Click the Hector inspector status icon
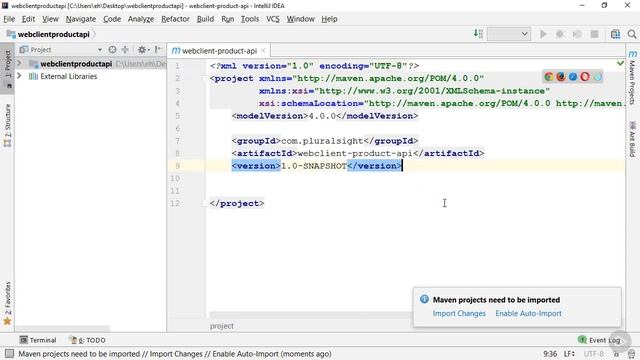Screen dimensions: 640x360 (x=632, y=354)
